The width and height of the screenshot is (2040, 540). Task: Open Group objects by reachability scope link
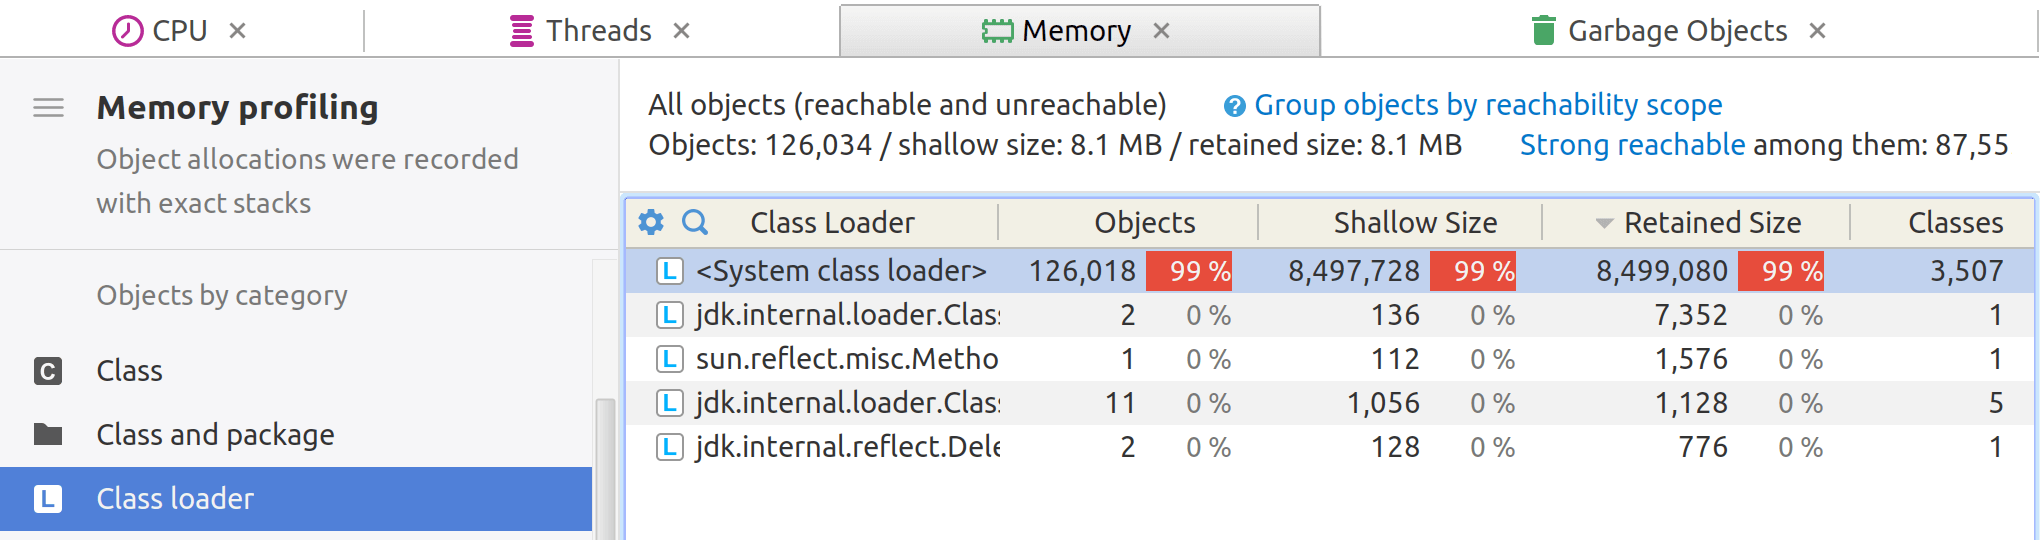[x=1488, y=105]
